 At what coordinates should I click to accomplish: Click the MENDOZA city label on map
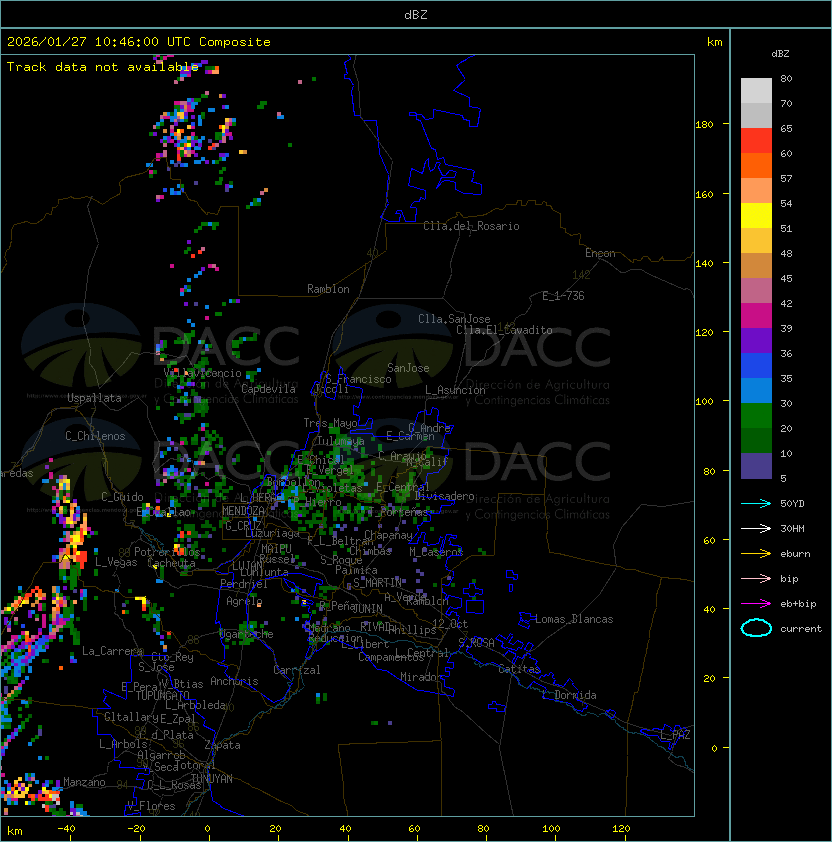(244, 511)
